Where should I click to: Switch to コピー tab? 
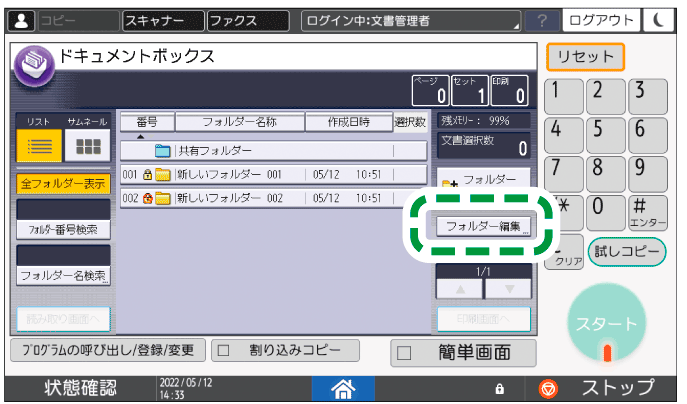[78, 21]
